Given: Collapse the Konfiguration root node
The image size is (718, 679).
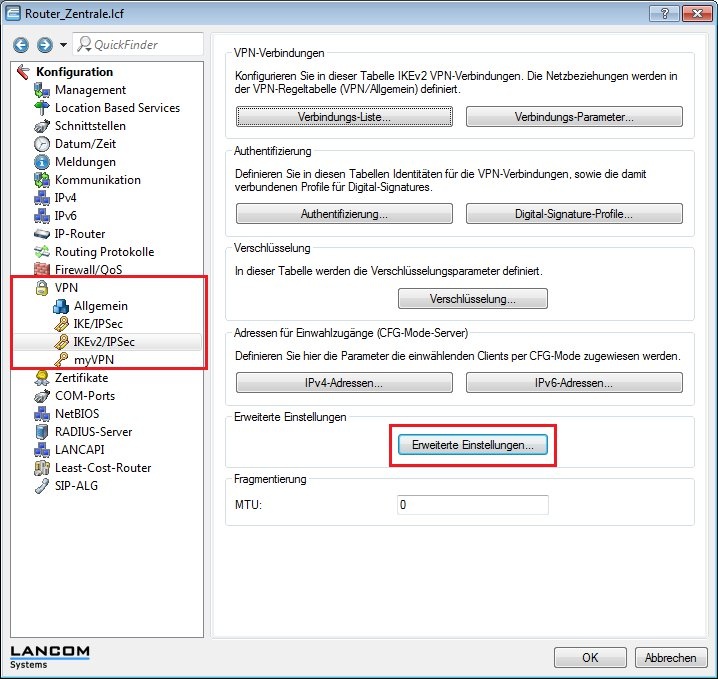Looking at the screenshot, I should 22,72.
